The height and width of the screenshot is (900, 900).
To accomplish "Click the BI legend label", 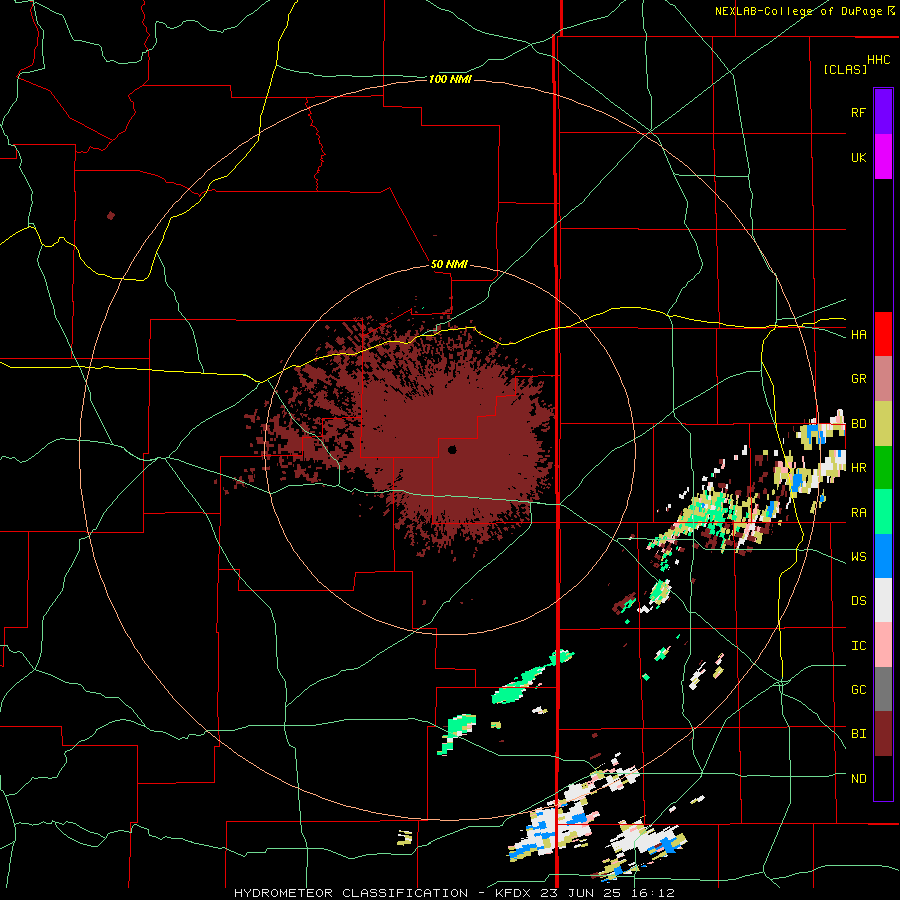I will click(x=858, y=734).
